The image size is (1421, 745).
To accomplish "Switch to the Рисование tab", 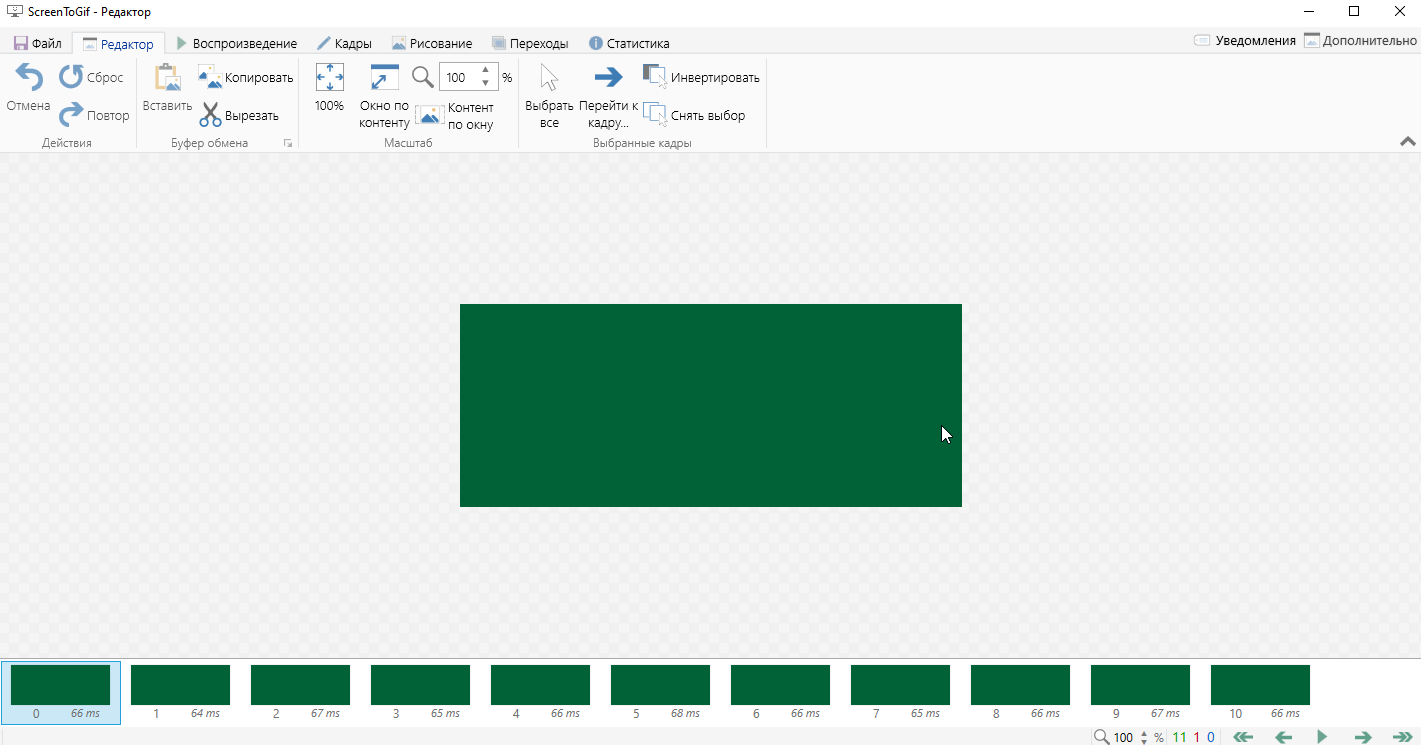I will tap(432, 43).
